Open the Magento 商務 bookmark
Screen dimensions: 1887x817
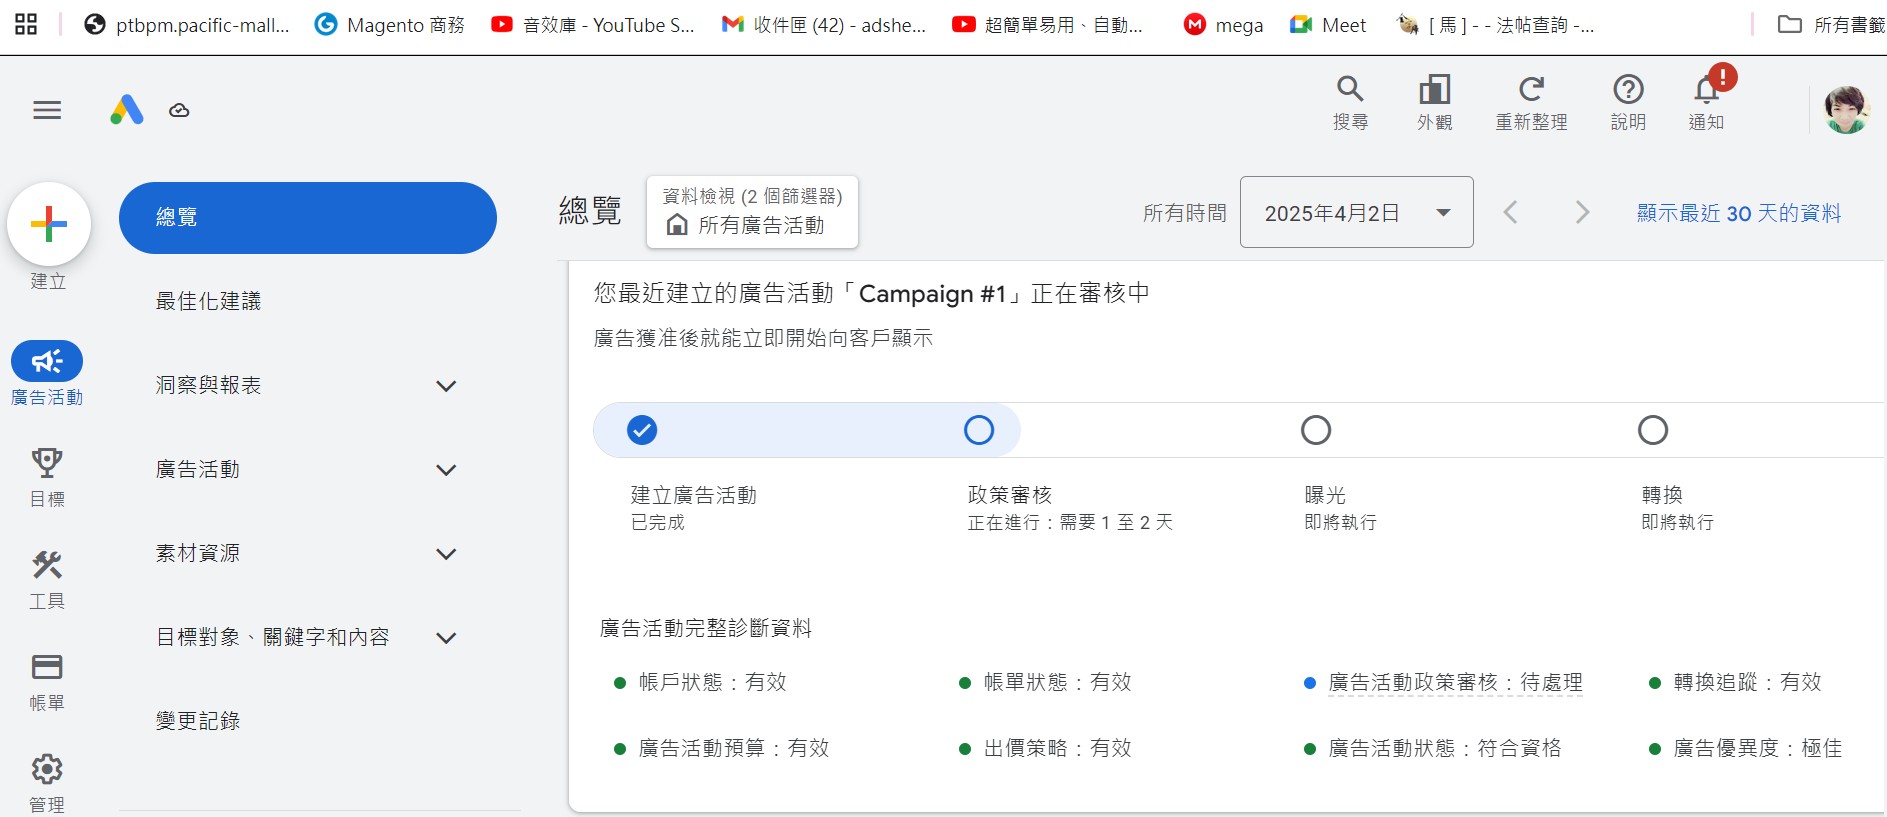tap(389, 25)
